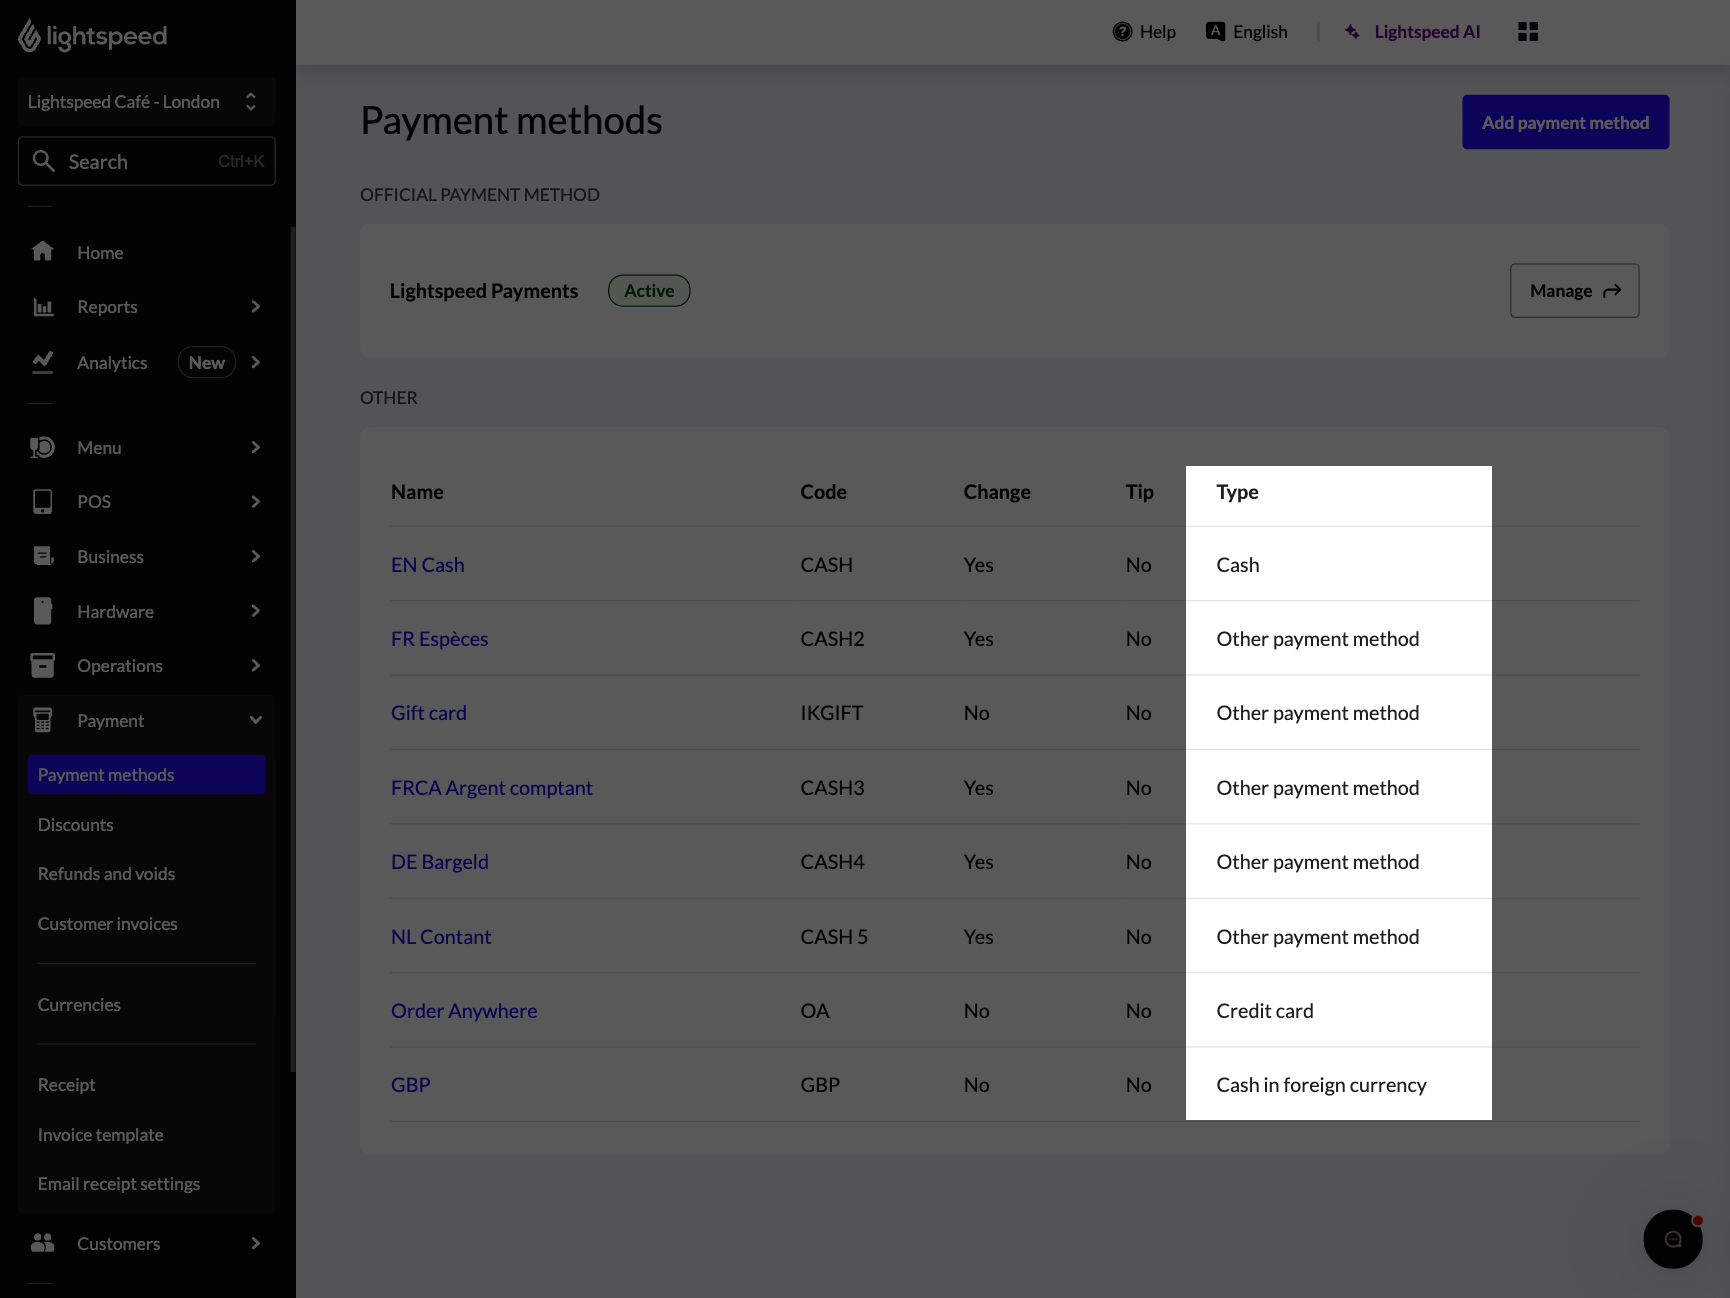1730x1298 pixels.
Task: Open Email receipt settings item
Action: [x=119, y=1184]
